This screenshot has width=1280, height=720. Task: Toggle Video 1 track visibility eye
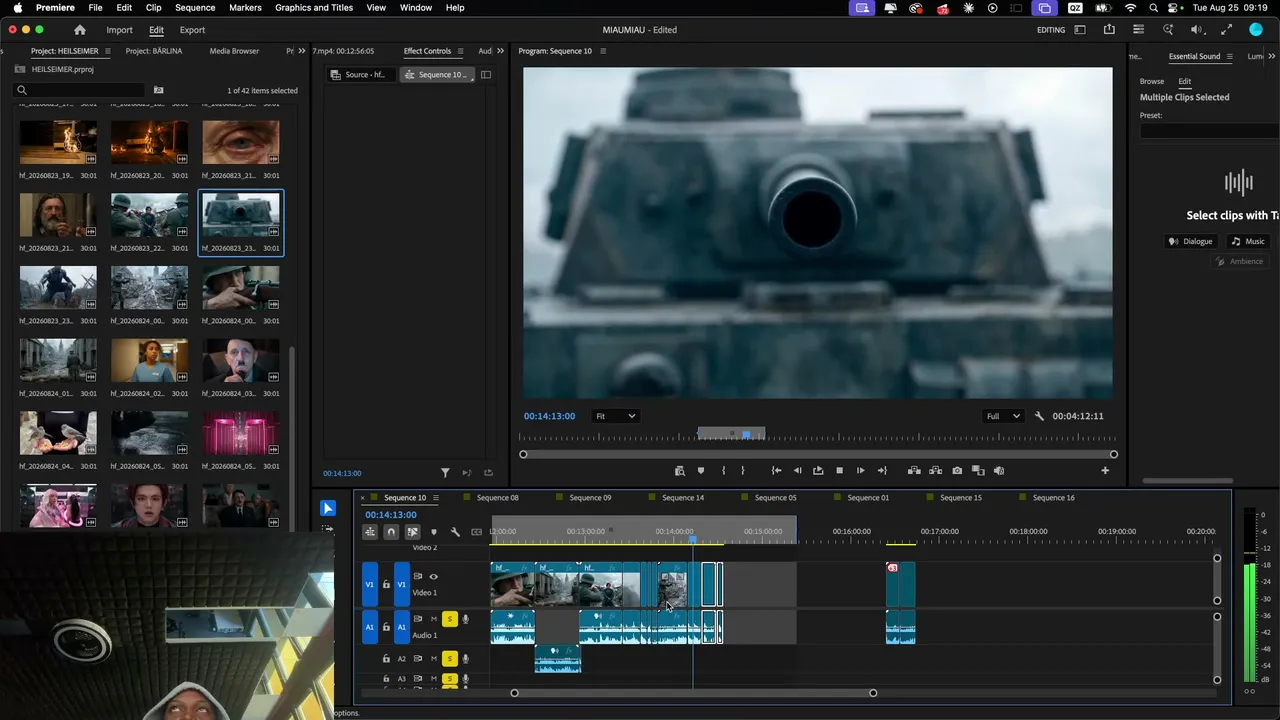(x=433, y=576)
